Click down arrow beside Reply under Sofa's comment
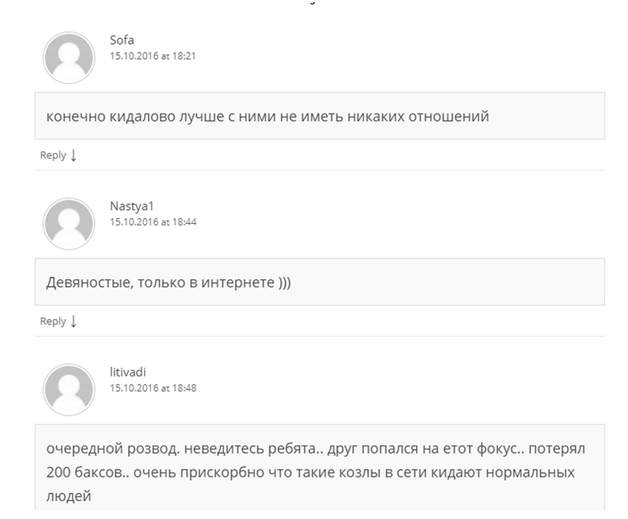The width and height of the screenshot is (628, 519). [74, 155]
